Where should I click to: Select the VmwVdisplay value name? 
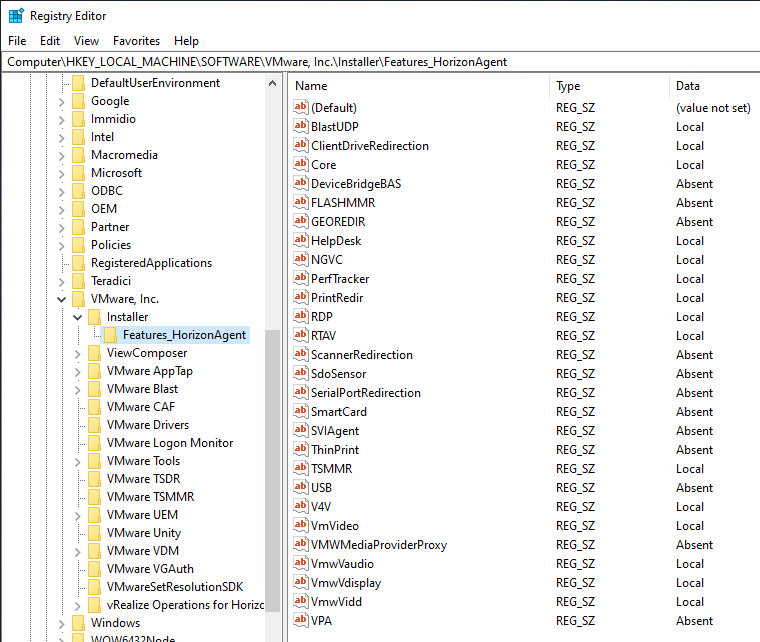point(346,583)
